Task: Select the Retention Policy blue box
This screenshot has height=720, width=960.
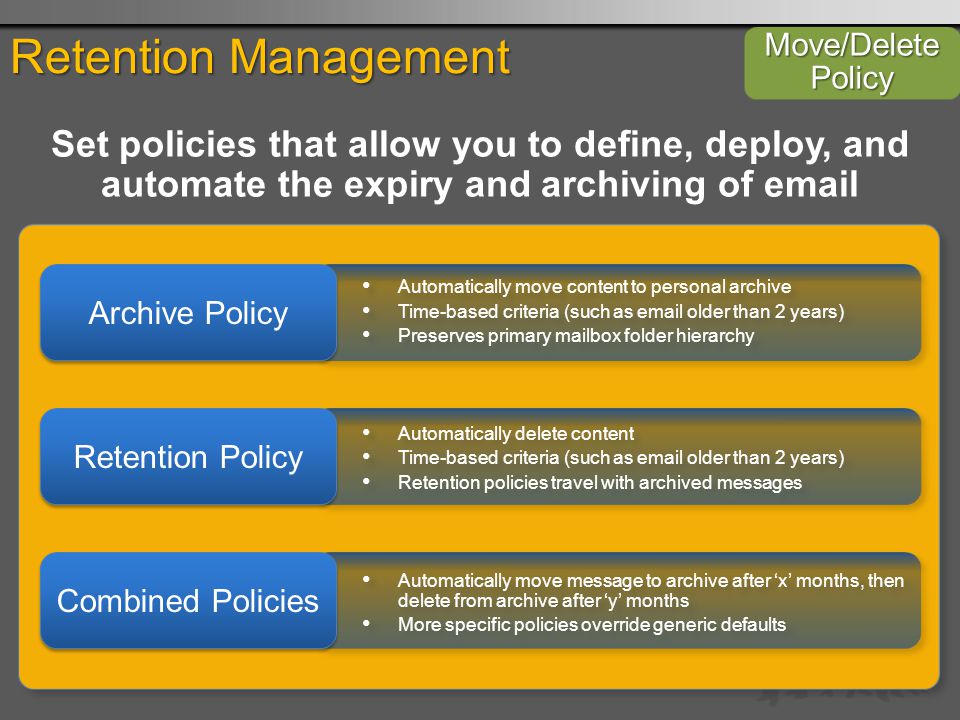Action: 189,457
